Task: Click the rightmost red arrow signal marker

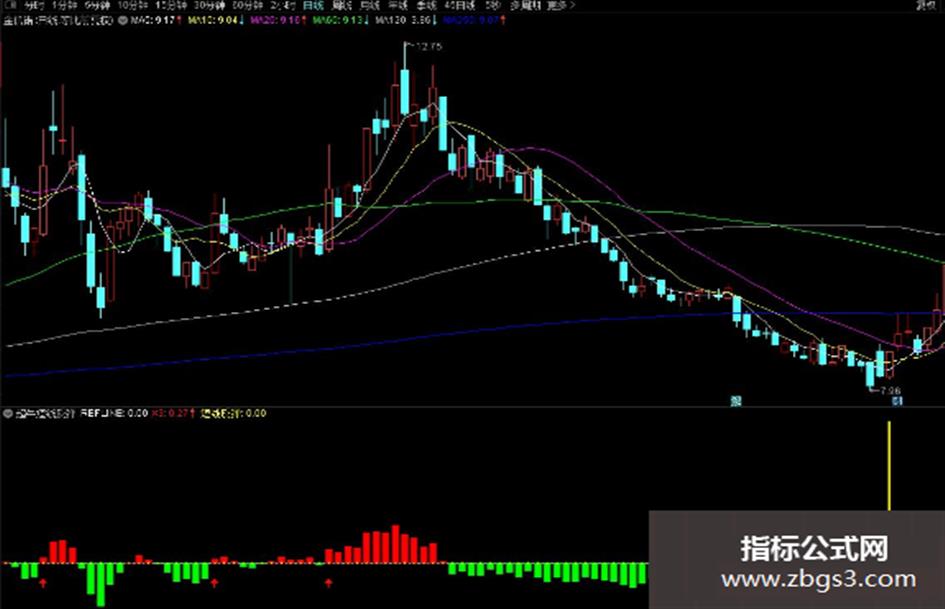Action: [x=328, y=583]
